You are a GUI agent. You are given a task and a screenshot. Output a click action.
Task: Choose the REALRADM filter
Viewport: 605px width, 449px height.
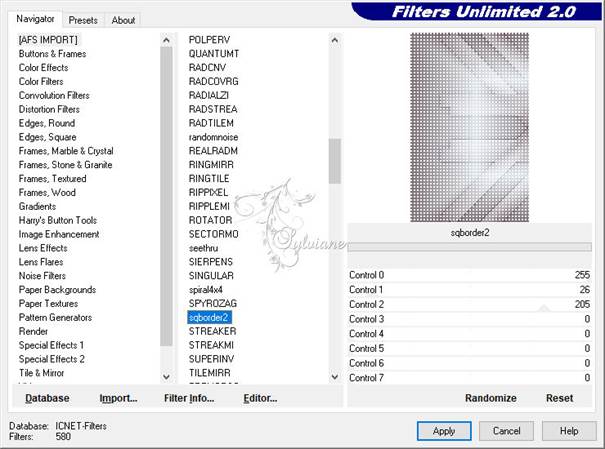[213, 151]
